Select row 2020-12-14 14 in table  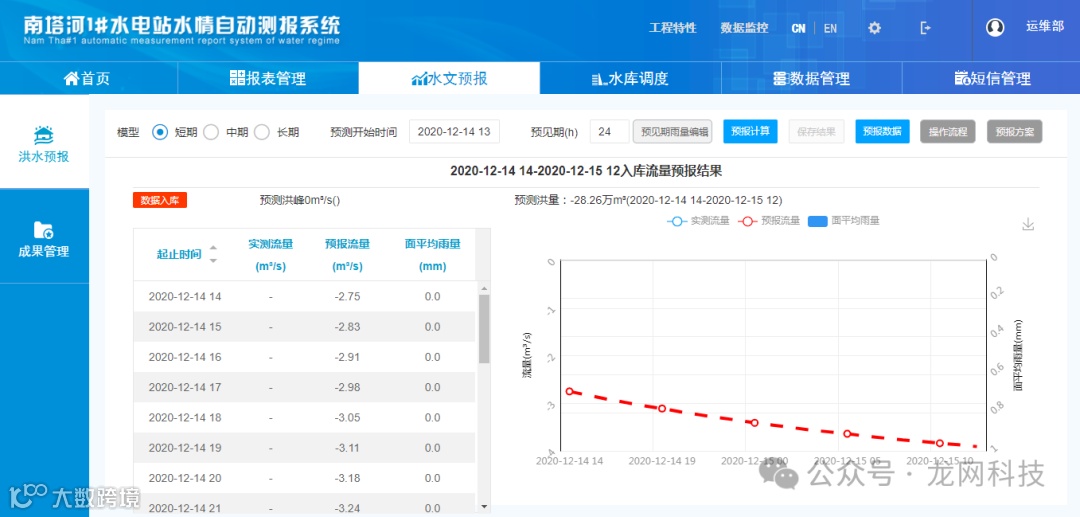pyautogui.click(x=304, y=297)
